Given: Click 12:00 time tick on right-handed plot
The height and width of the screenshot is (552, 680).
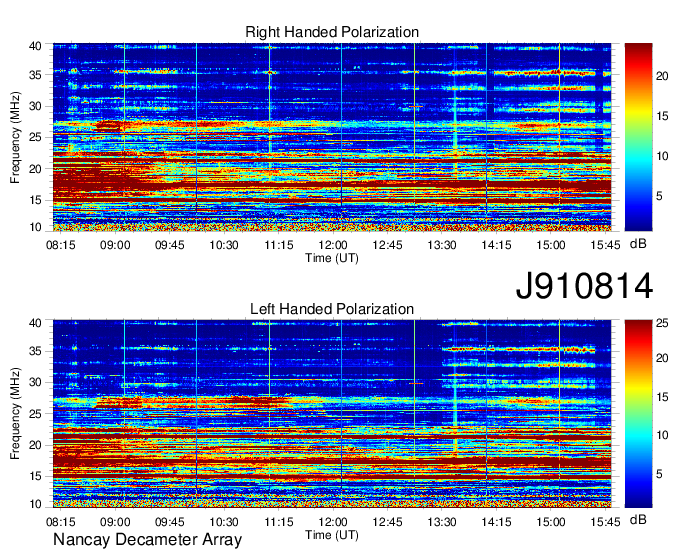Looking at the screenshot, I should tap(333, 245).
